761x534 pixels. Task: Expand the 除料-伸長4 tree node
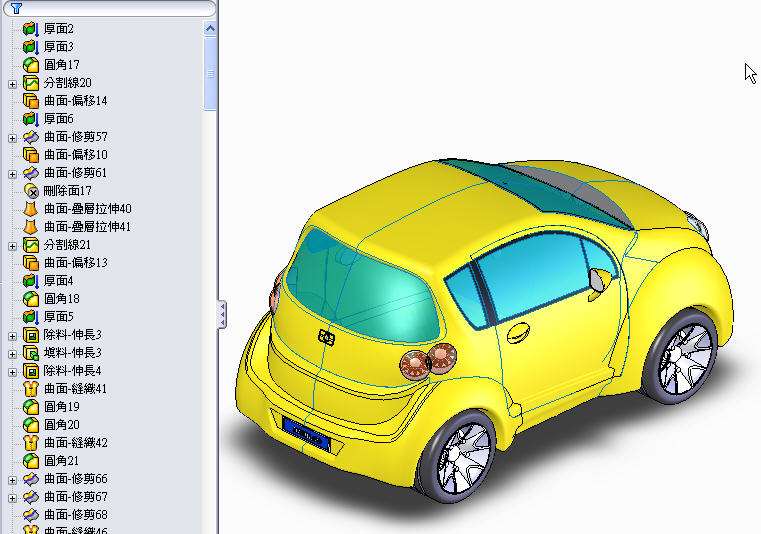[x=13, y=372]
